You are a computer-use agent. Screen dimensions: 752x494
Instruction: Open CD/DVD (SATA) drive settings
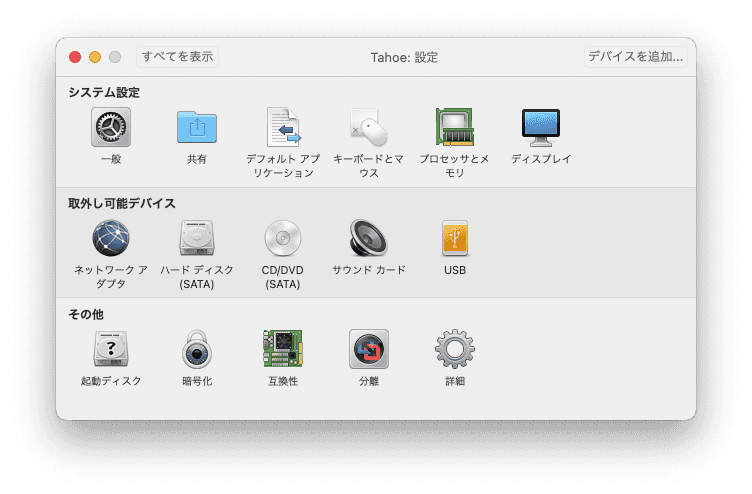click(x=283, y=238)
